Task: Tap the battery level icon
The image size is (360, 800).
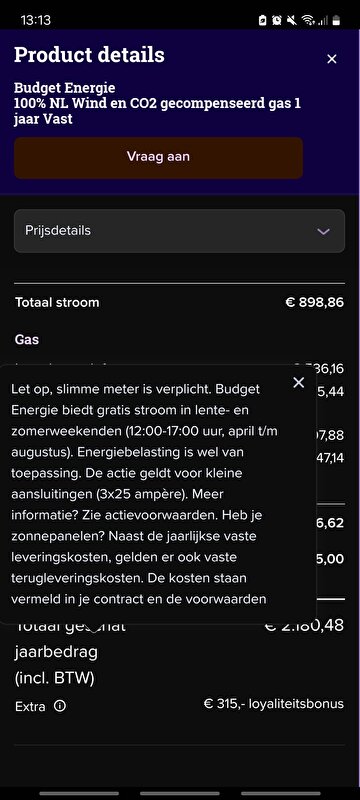Action: click(x=336, y=20)
